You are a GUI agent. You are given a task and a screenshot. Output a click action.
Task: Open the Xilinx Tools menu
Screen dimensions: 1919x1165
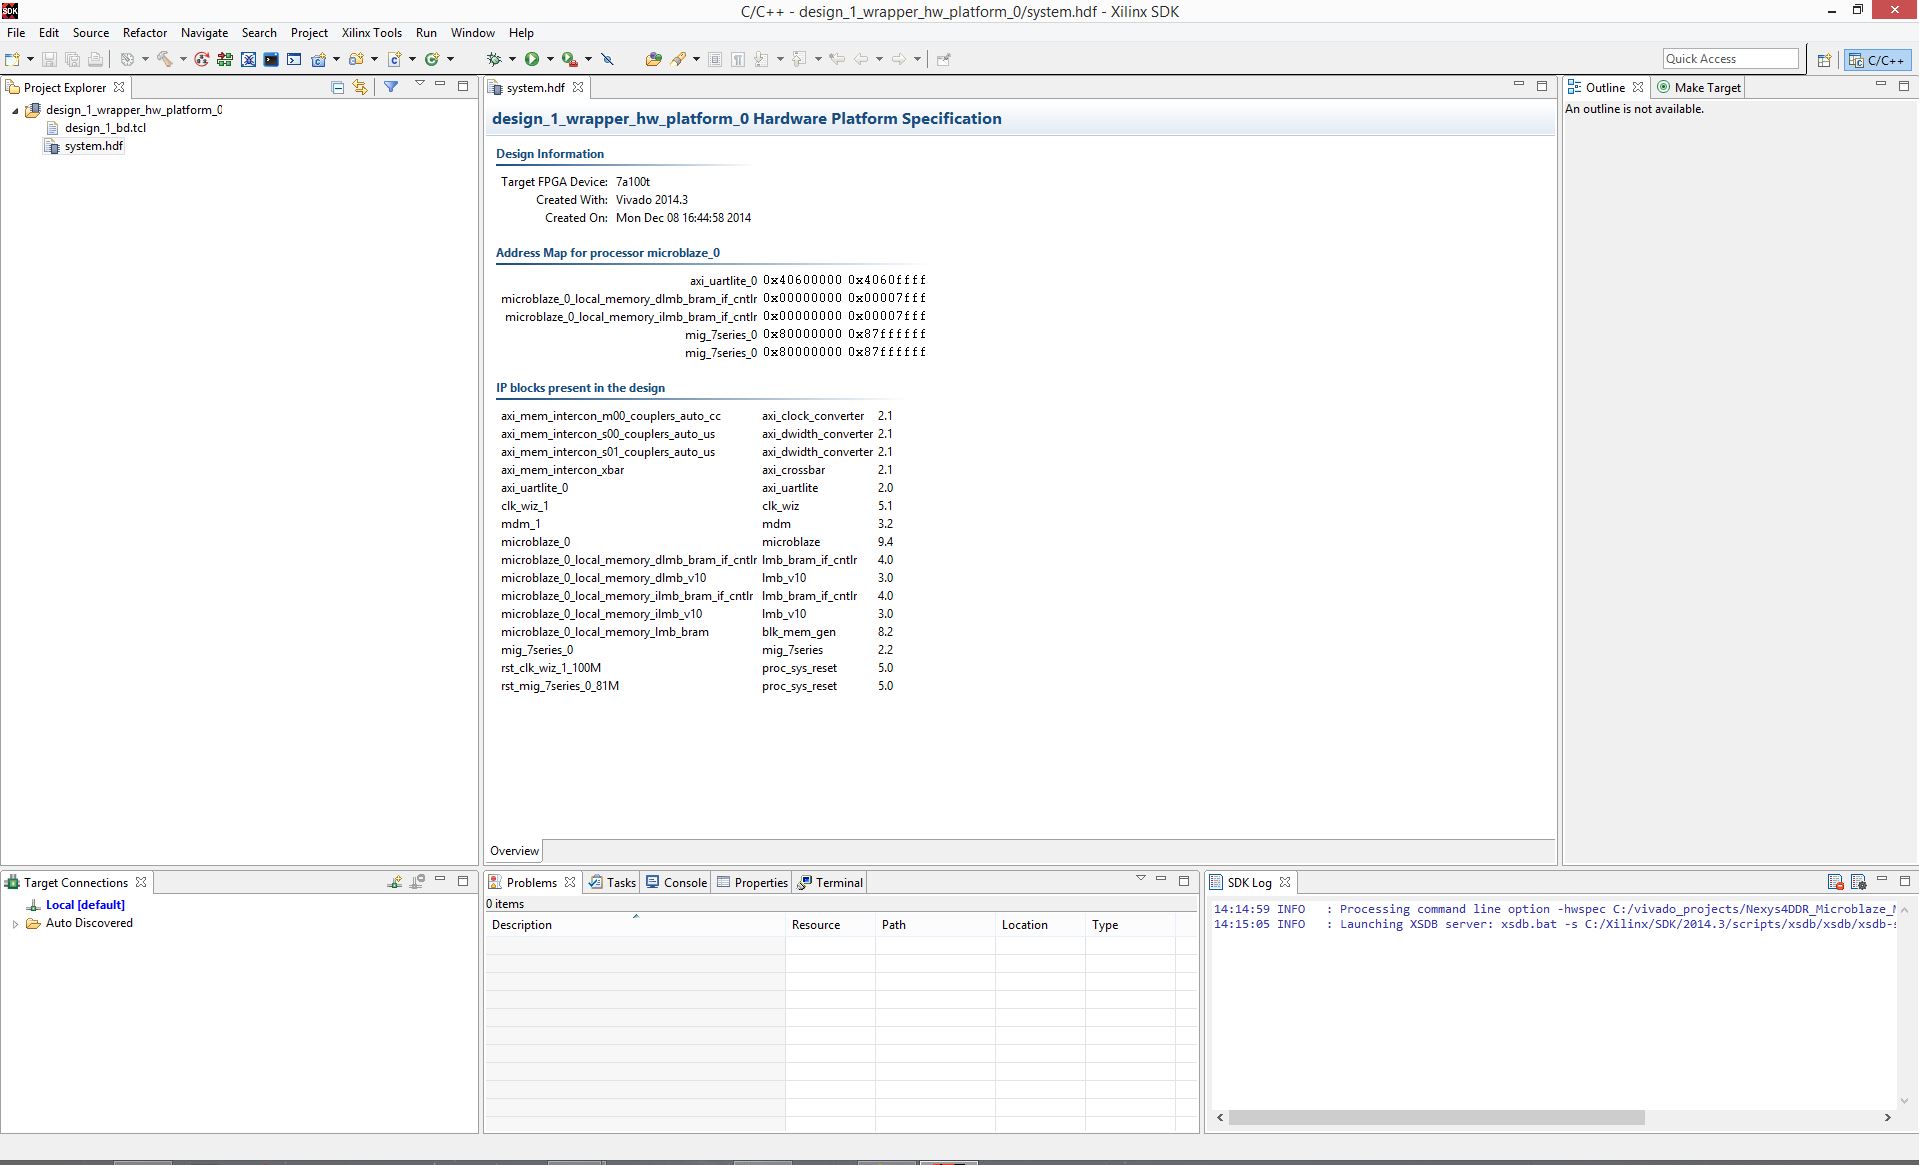371,33
